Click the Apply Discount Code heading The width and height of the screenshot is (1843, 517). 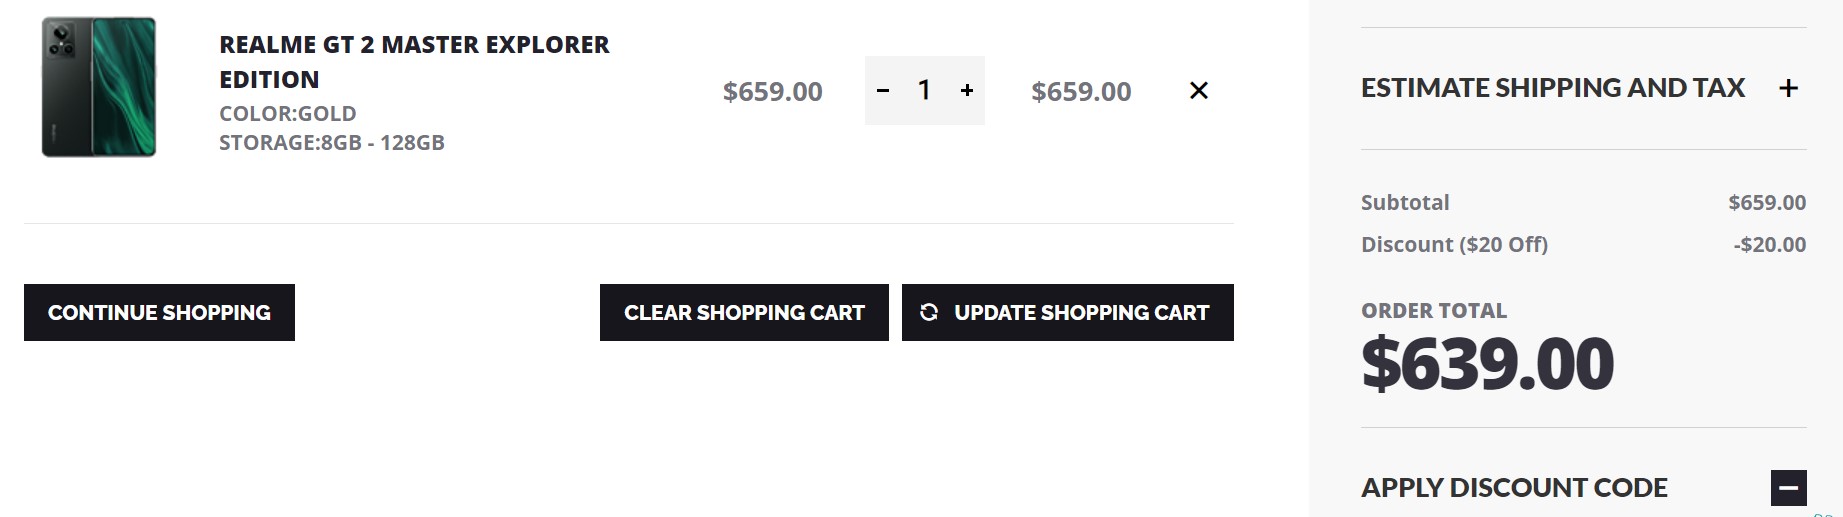pyautogui.click(x=1514, y=488)
